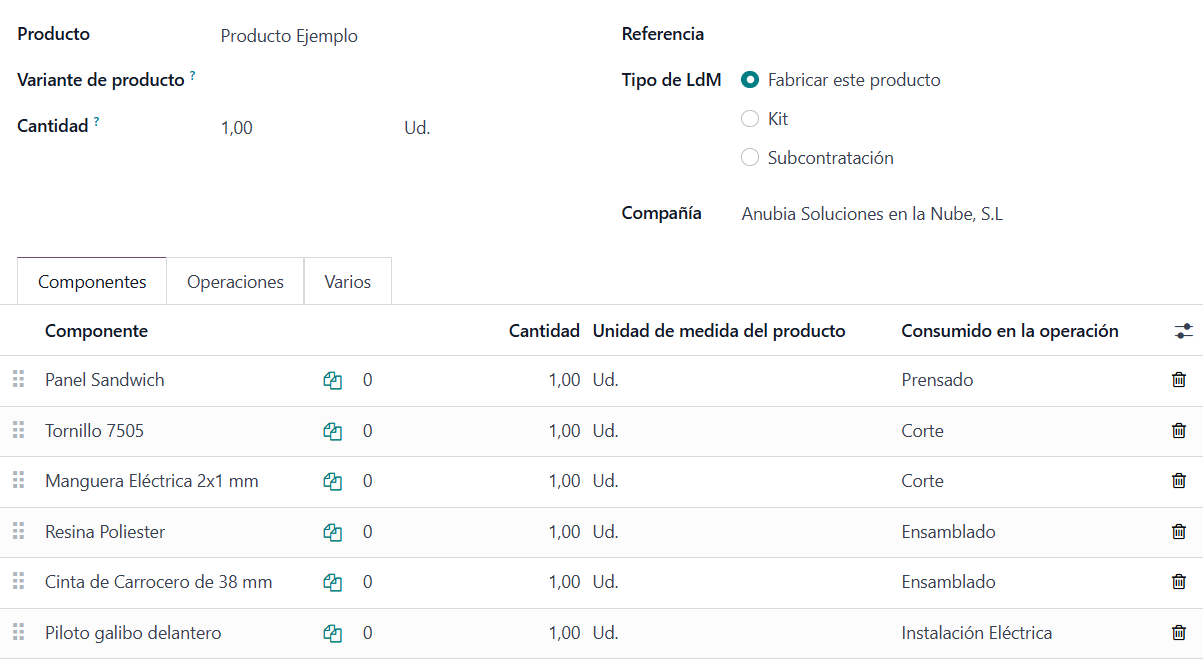This screenshot has width=1203, height=672.
Task: Delete the Tornillo 7505 component row
Action: coord(1179,431)
